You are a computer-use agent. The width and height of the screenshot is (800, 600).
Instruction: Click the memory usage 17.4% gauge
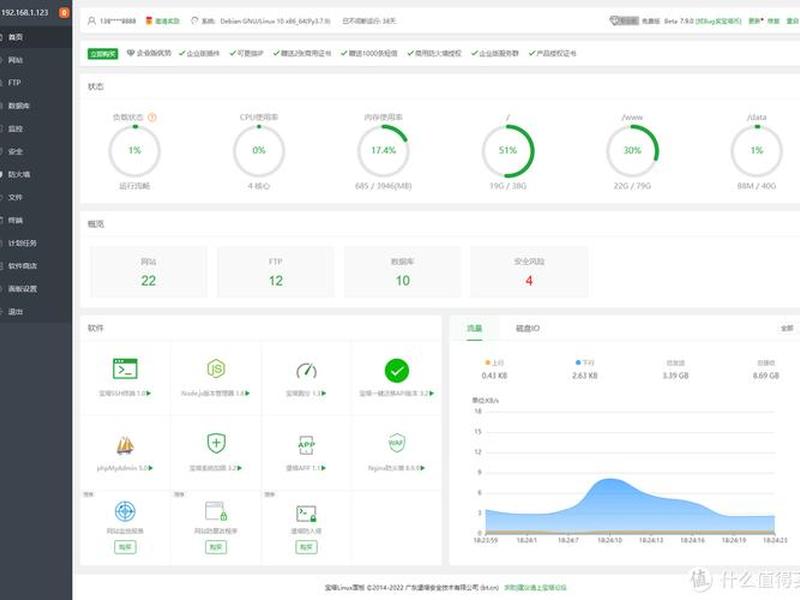383,151
